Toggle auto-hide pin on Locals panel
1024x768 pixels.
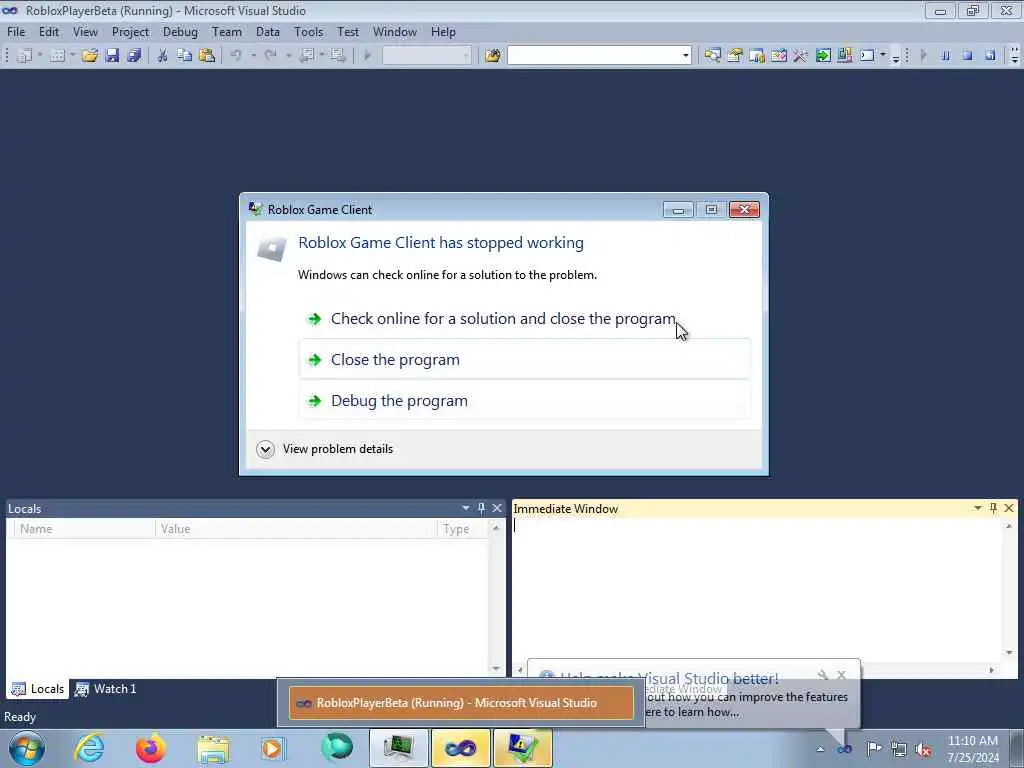tap(481, 508)
